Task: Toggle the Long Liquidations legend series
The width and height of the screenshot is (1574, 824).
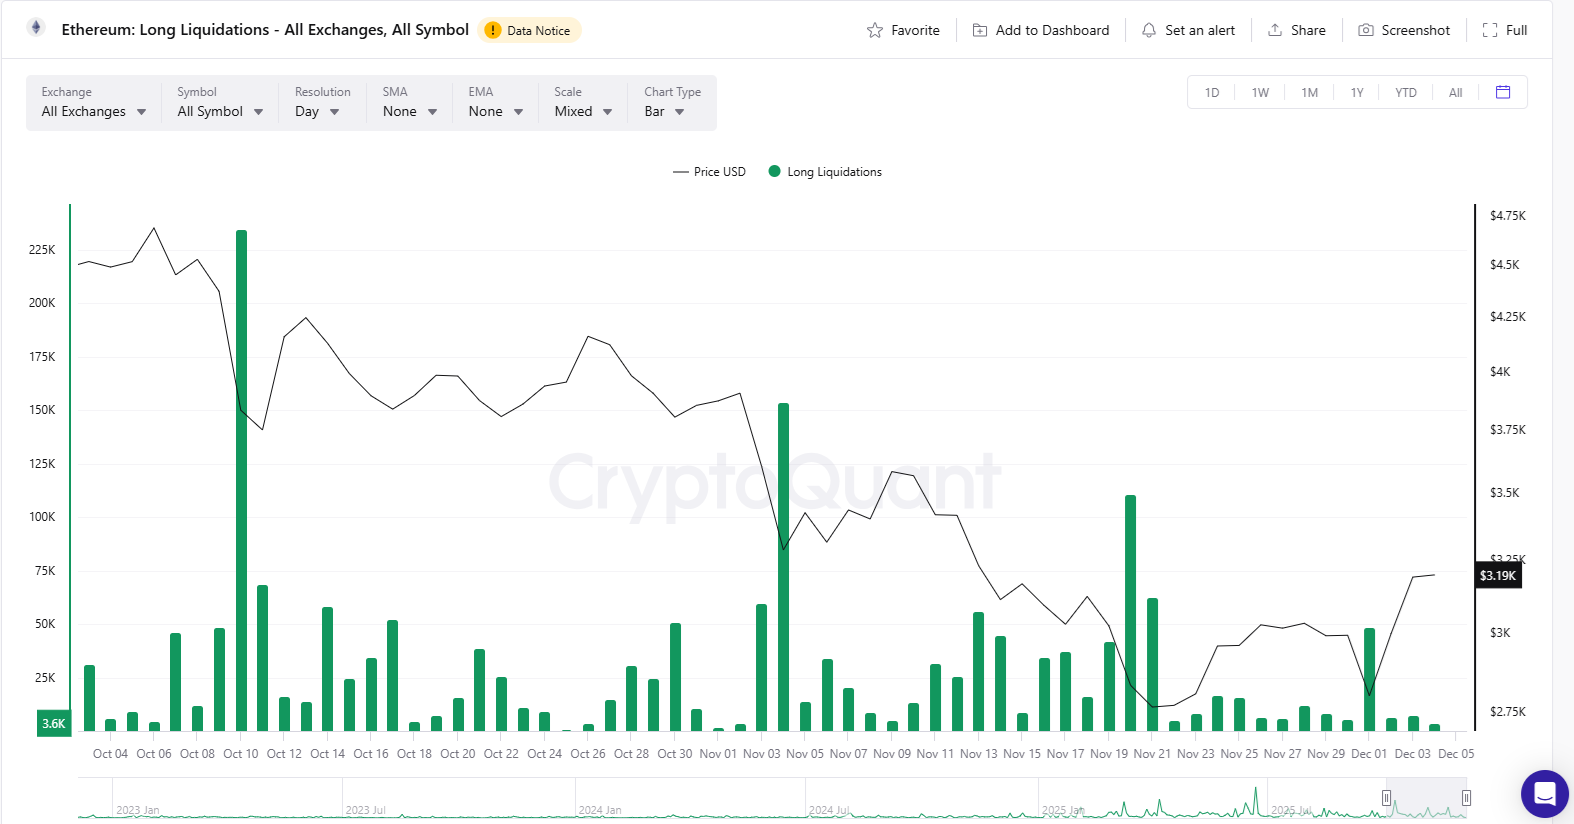Action: tap(825, 172)
